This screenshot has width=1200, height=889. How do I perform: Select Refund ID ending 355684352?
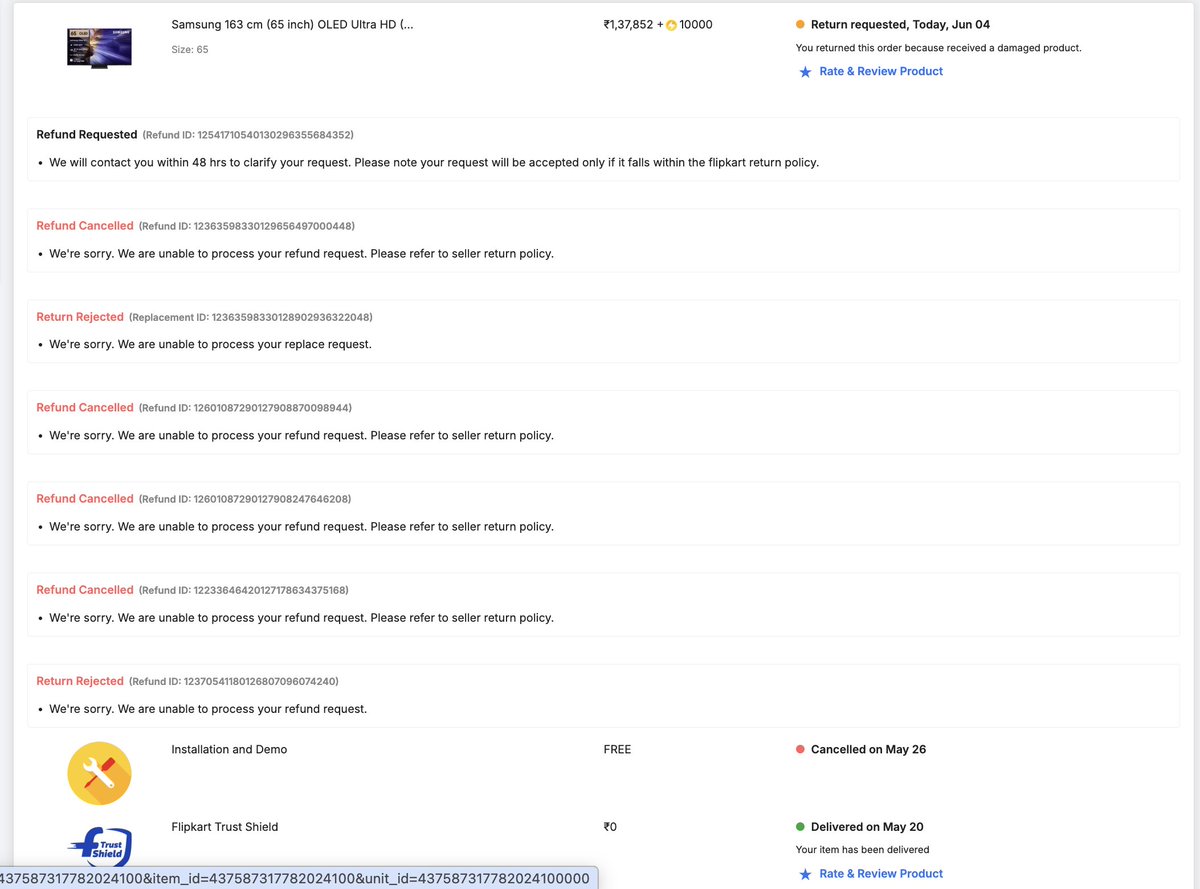(248, 135)
